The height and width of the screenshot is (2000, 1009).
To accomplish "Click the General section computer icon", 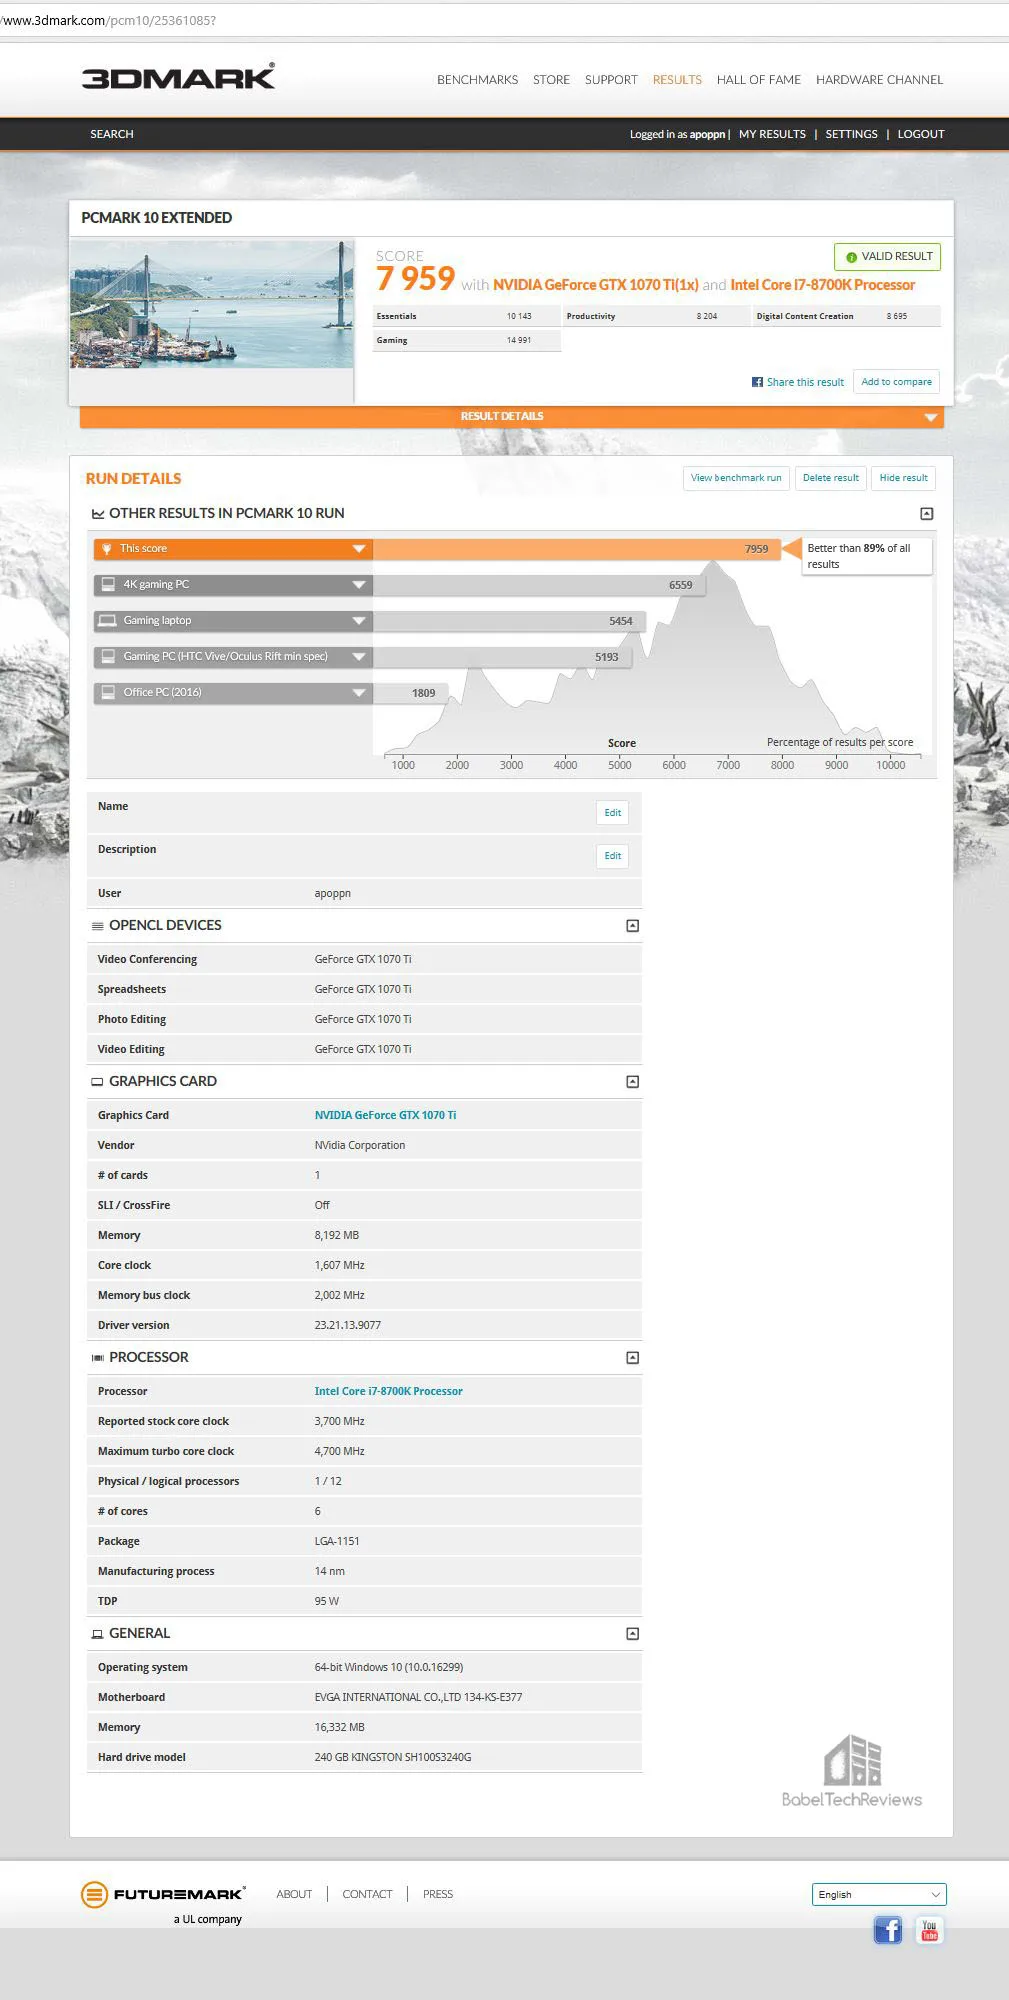I will coord(98,1634).
